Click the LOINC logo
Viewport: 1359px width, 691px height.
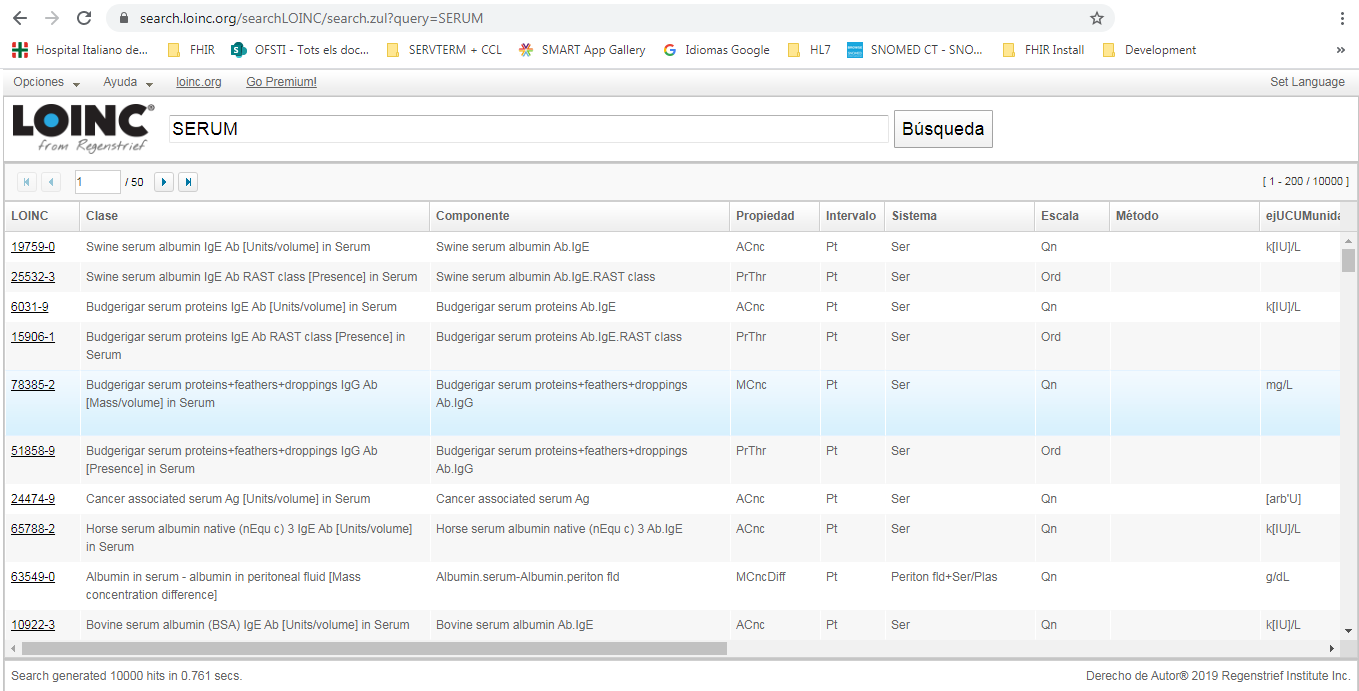tap(82, 128)
